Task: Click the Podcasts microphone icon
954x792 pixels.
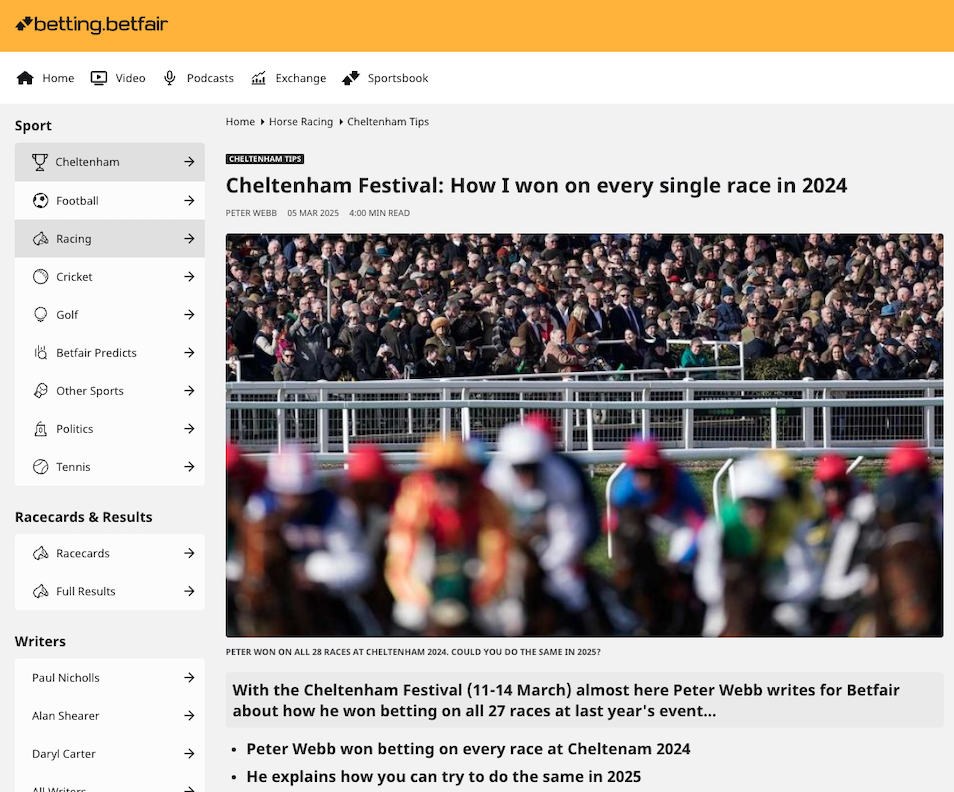Action: [x=170, y=78]
